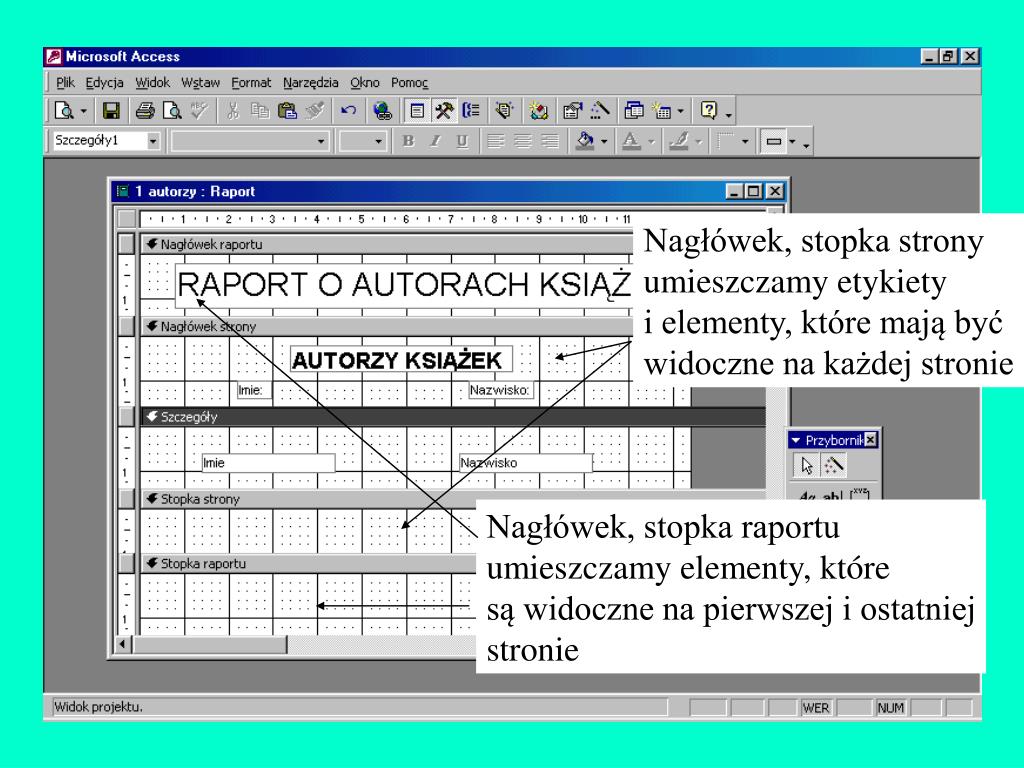Click the report horizontal scrollbar left arrow
1024x768 pixels.
tap(123, 645)
